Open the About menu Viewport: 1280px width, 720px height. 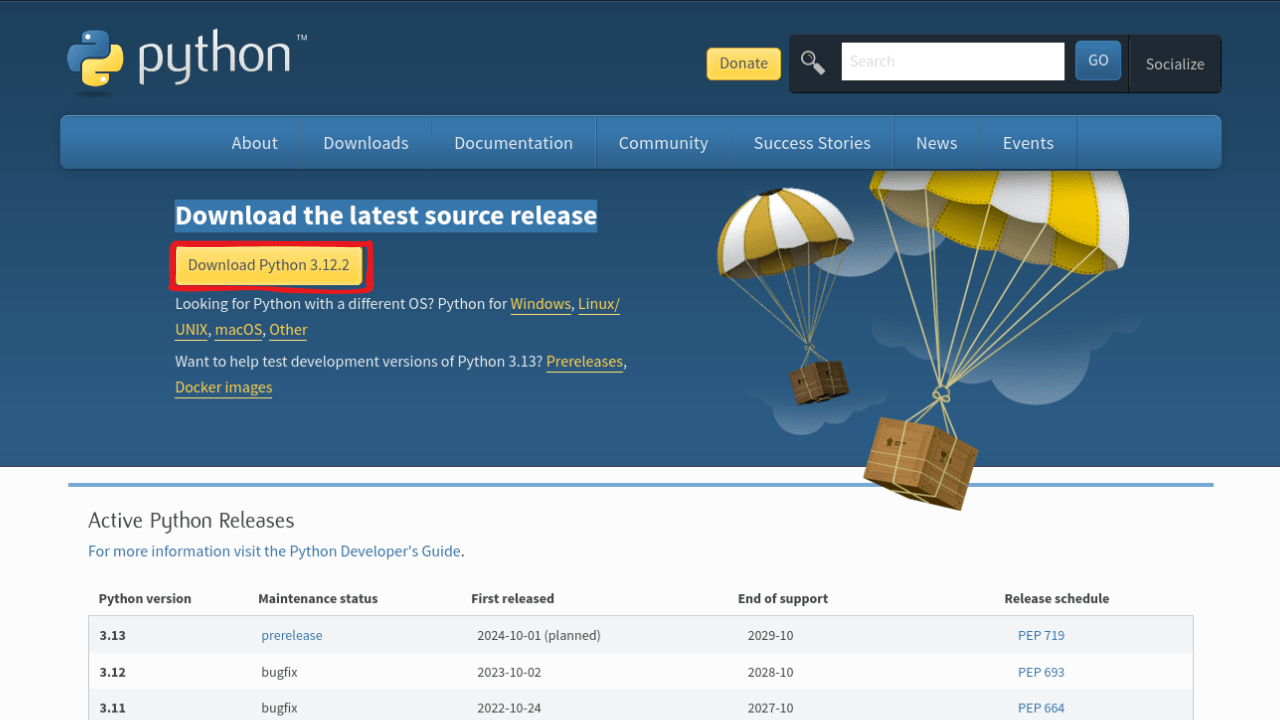pos(254,143)
